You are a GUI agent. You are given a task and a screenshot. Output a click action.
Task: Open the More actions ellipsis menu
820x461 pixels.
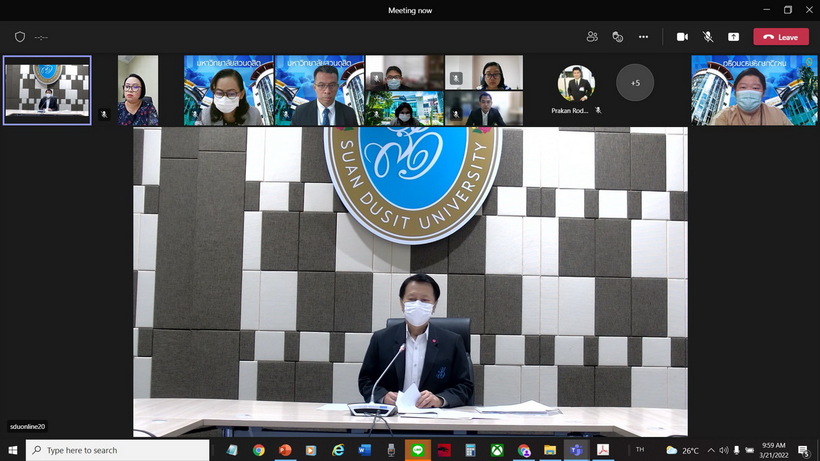click(643, 37)
